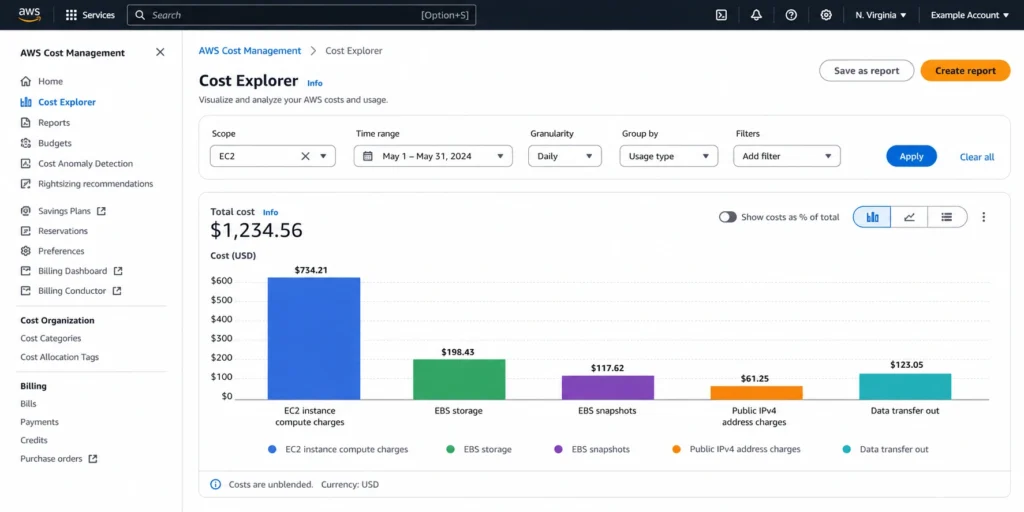Open the N. Virginia region selector
Viewport: 1024px width, 512px height.
tap(881, 15)
